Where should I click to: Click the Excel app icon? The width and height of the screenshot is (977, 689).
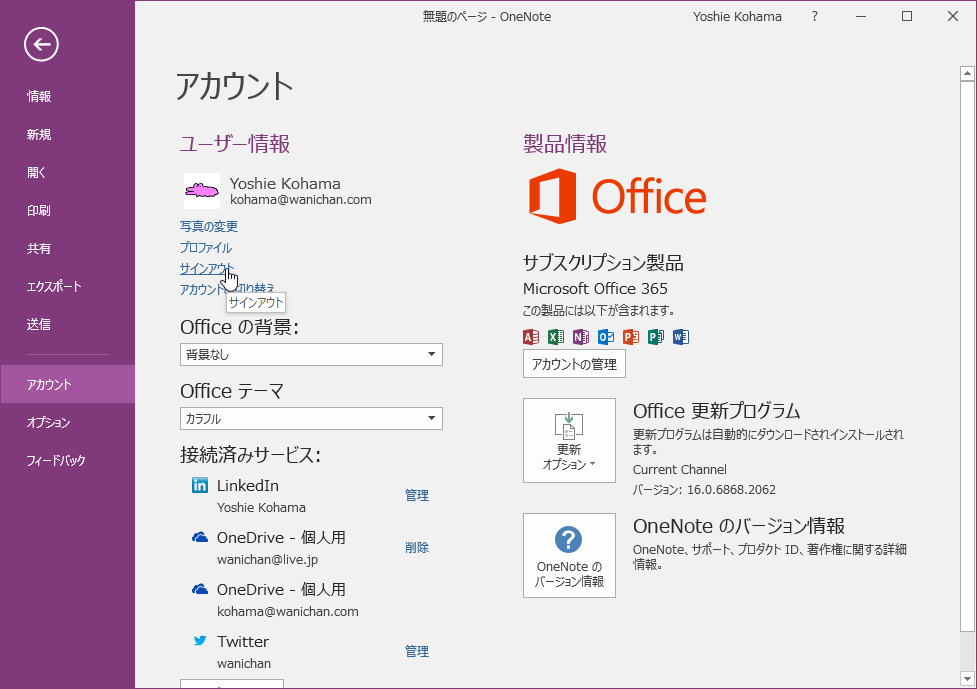click(x=556, y=337)
